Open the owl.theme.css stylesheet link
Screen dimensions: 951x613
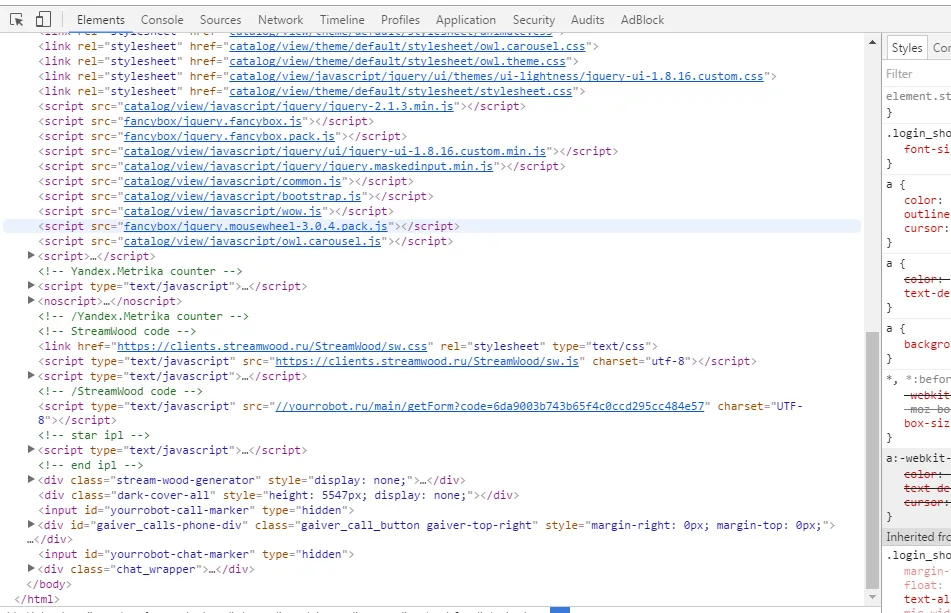click(397, 61)
